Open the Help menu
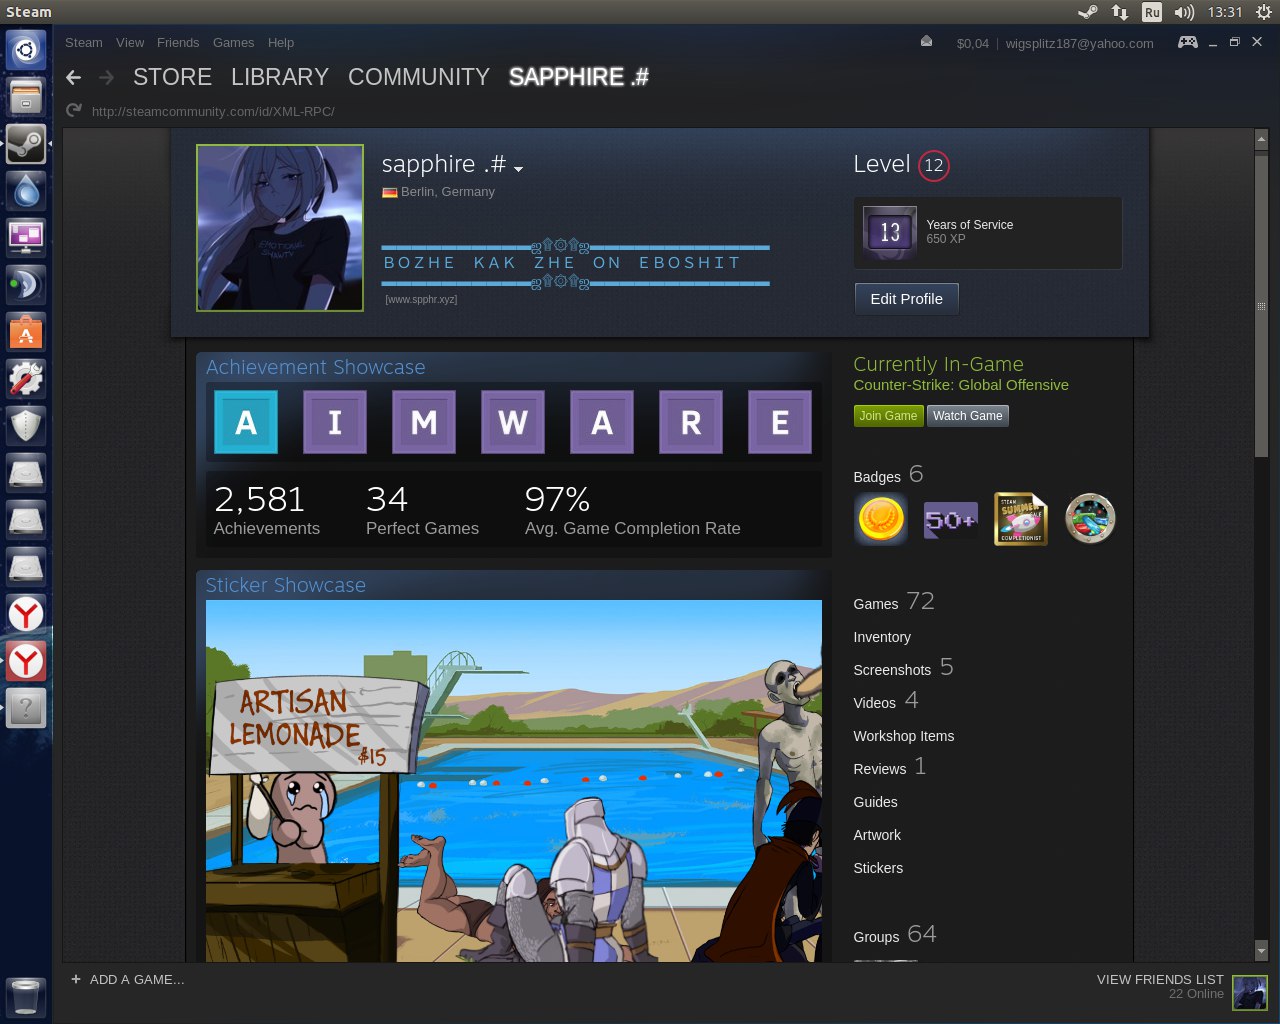This screenshot has width=1280, height=1024. [x=281, y=43]
